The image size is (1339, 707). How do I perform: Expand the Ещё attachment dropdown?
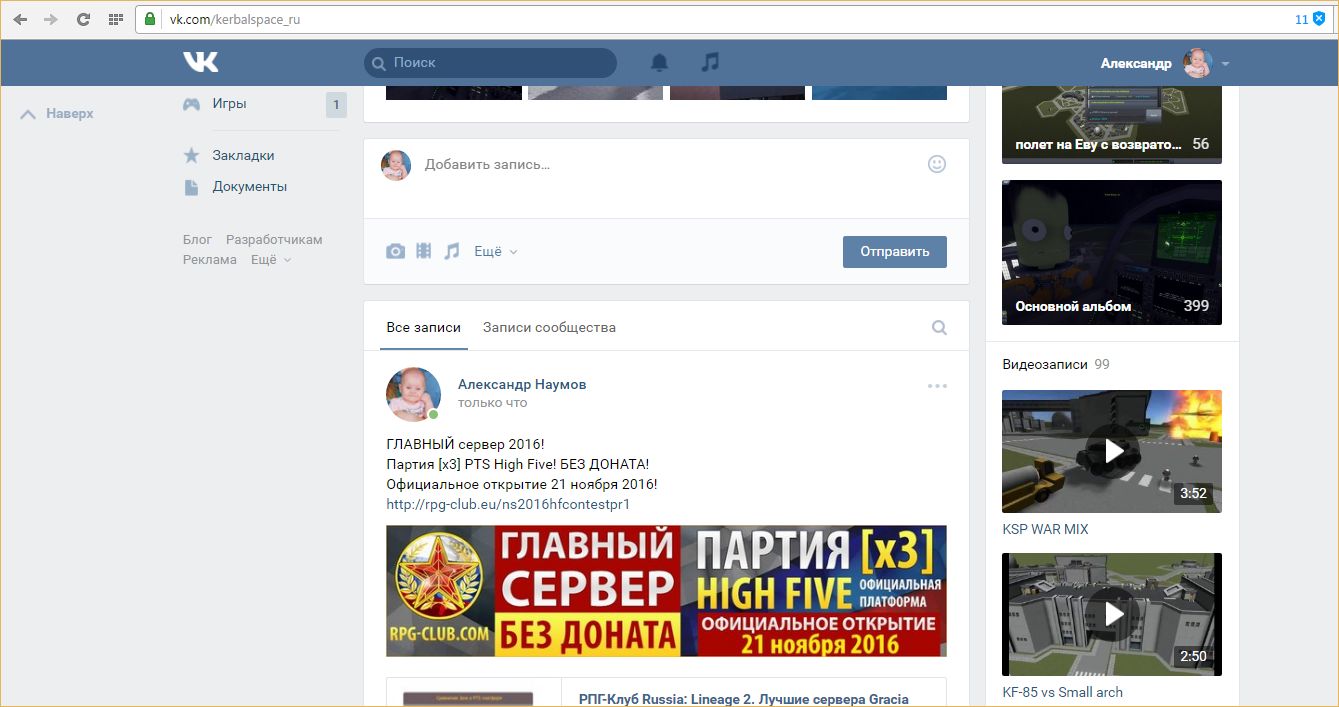point(496,252)
